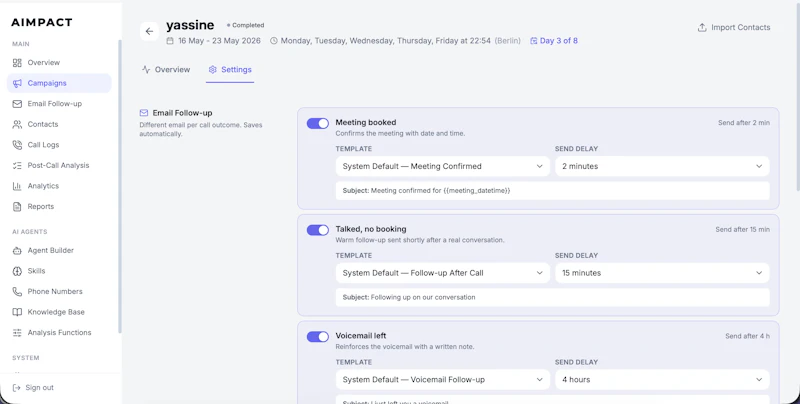This screenshot has width=800, height=404.
Task: Click the calendar icon next to date range
Action: pyautogui.click(x=170, y=41)
